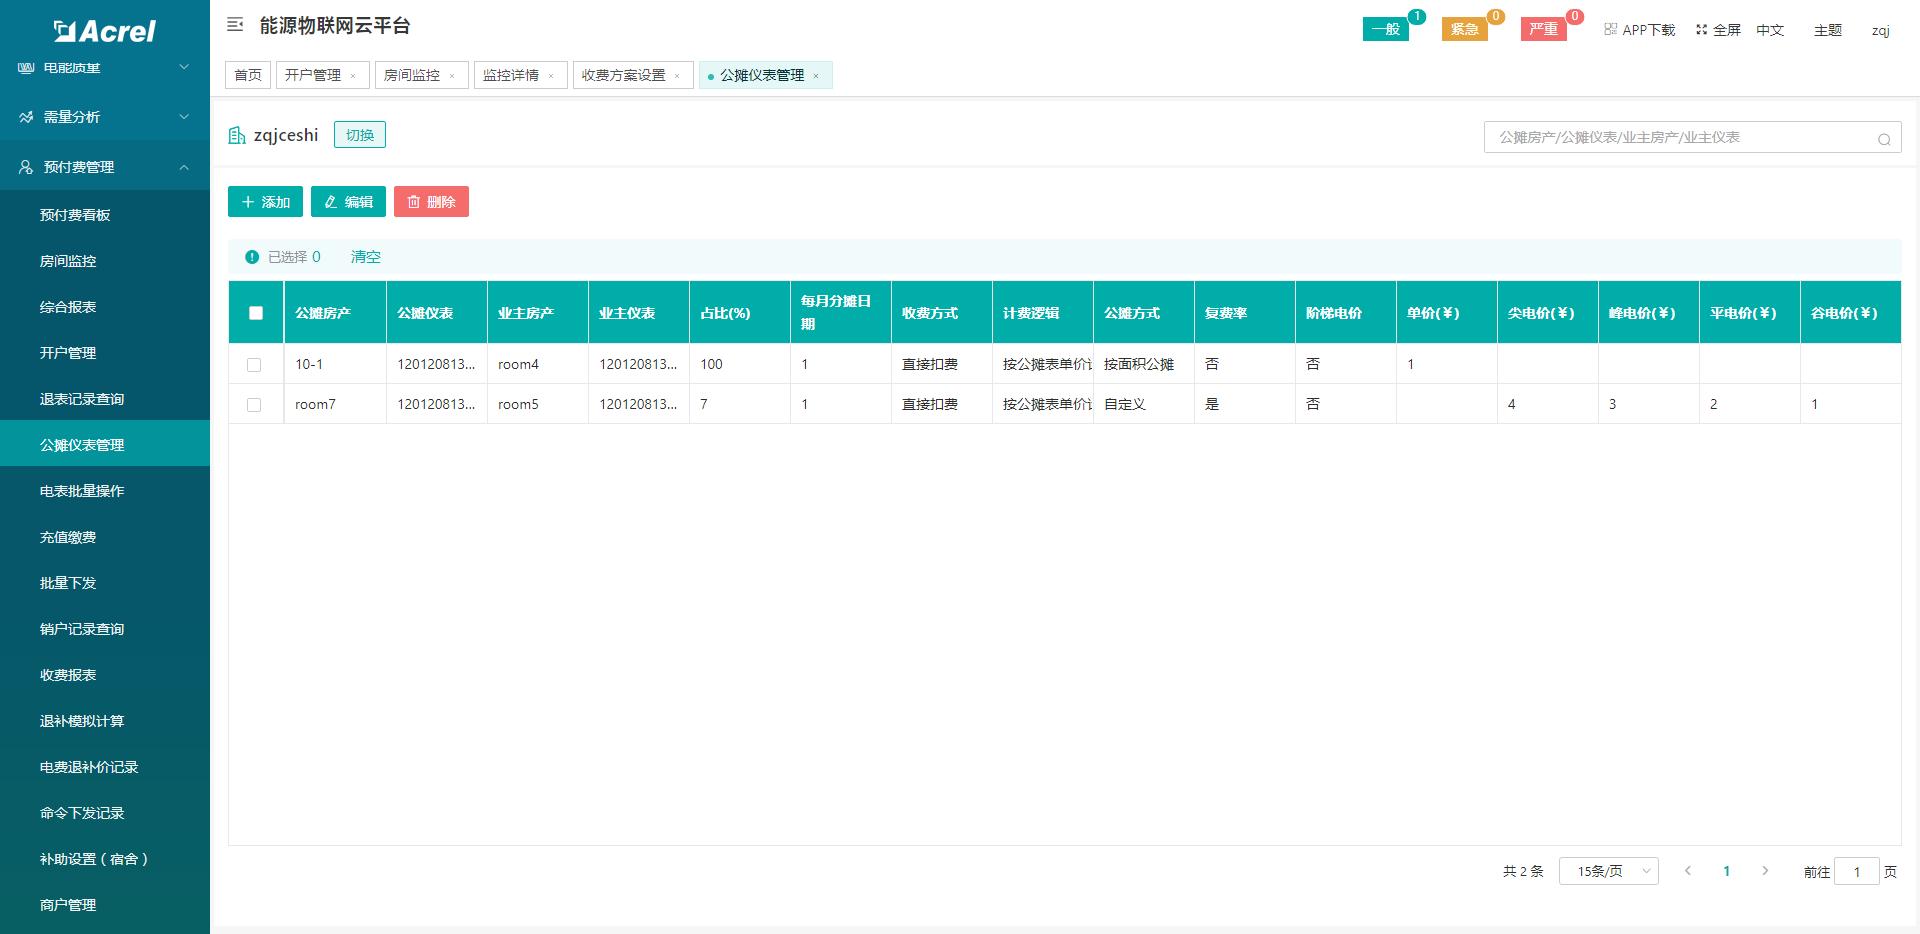This screenshot has height=934, width=1920.
Task: Open the 收费方案设置 tab
Action: pos(625,74)
